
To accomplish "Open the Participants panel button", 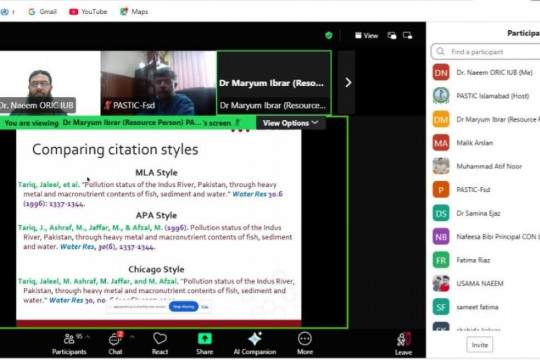I will (69, 344).
